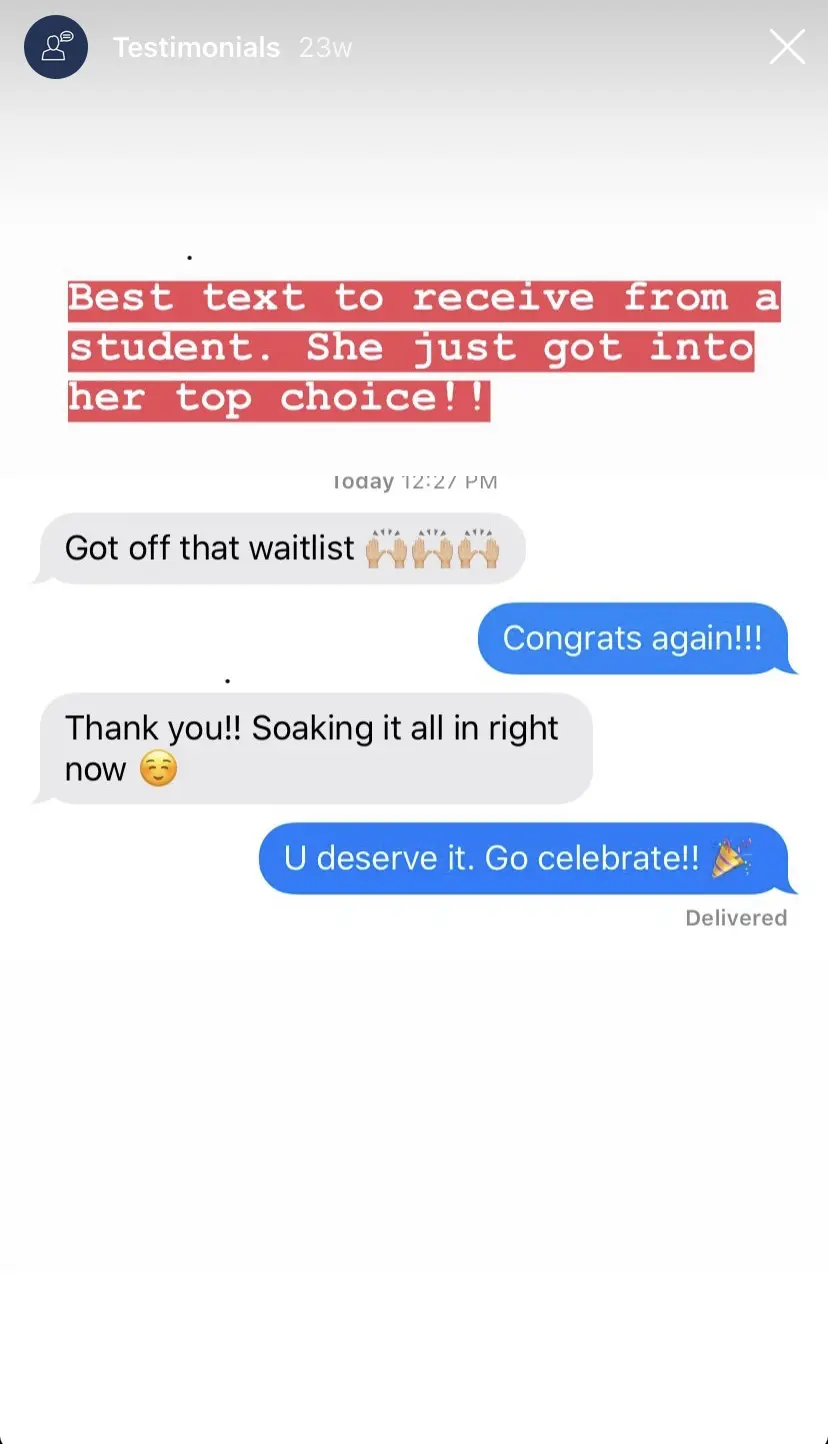Viewport: 828px width, 1444px height.
Task: Tap the 23w timestamp label
Action: pos(325,47)
